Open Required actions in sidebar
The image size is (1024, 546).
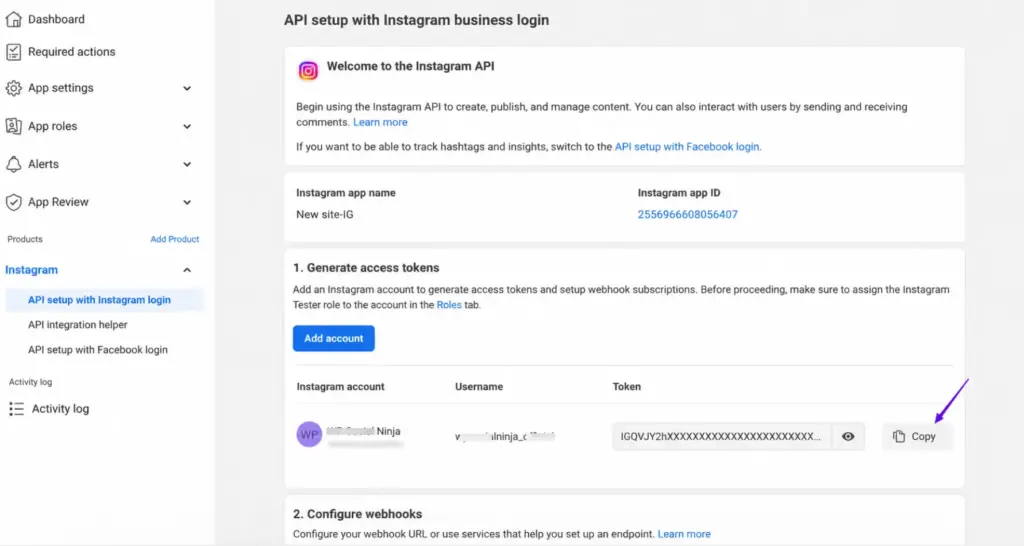[71, 52]
